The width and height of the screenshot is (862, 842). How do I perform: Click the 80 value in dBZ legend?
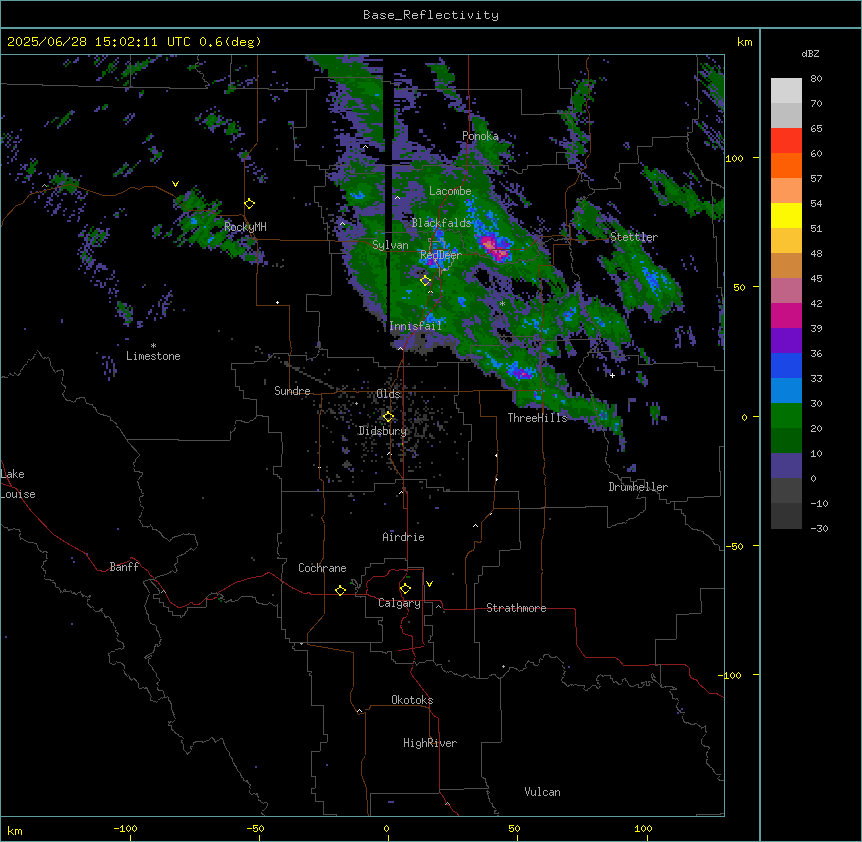816,79
